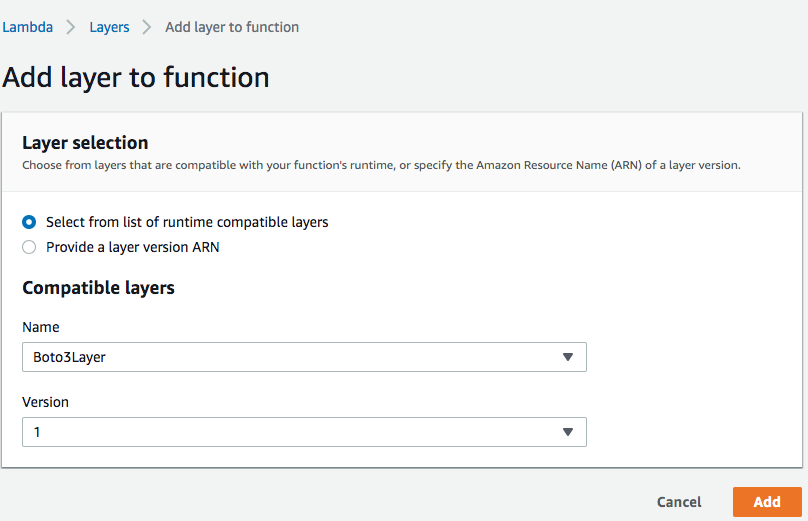Go to Layers breadcrumb link

point(109,27)
